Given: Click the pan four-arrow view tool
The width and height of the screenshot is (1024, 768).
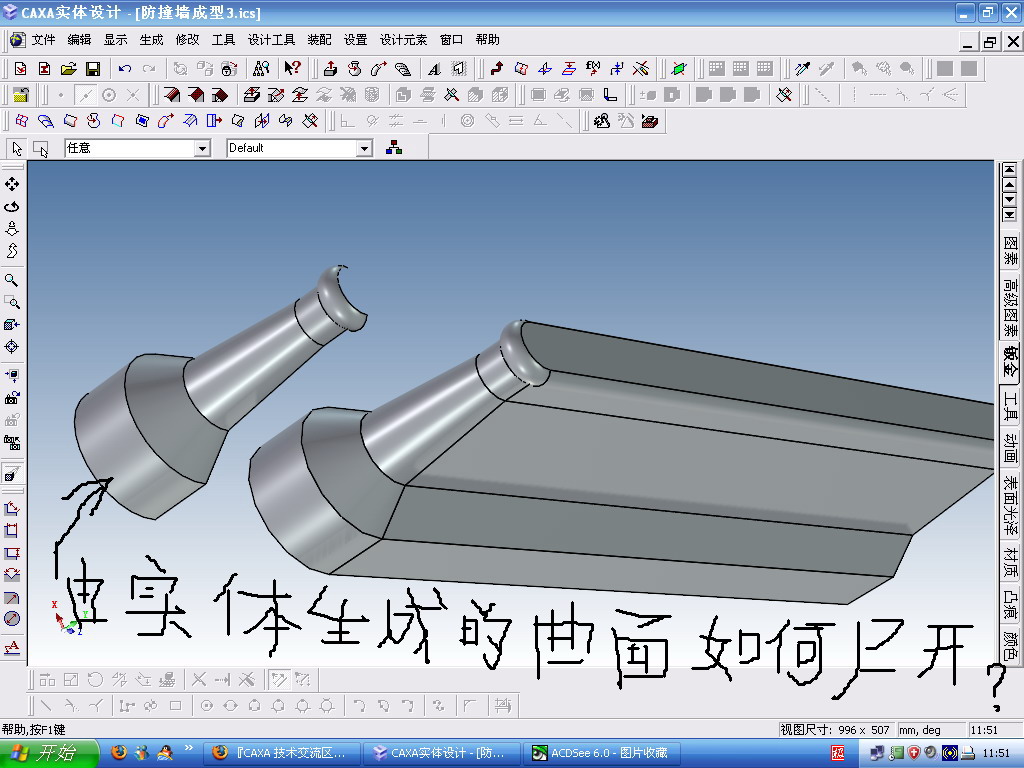Looking at the screenshot, I should tap(12, 184).
